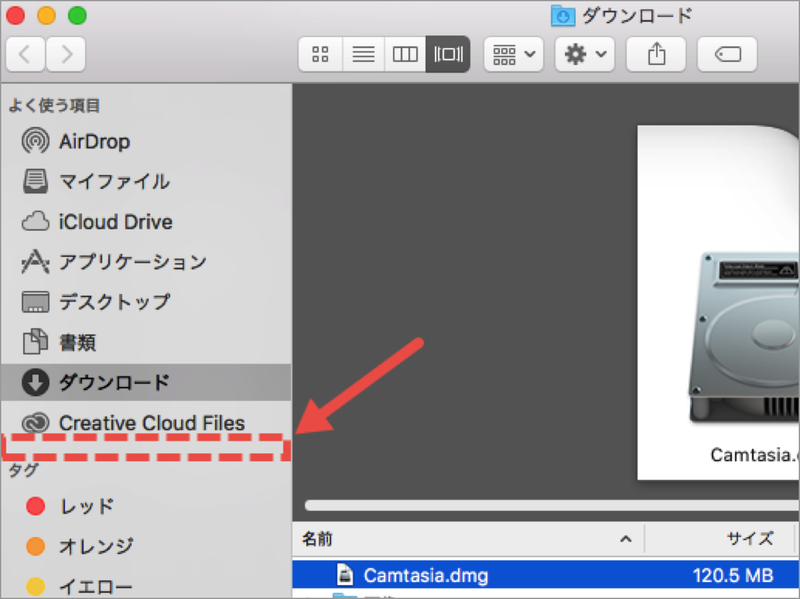Image resolution: width=800 pixels, height=599 pixels.
Task: Click the ダウンロード folder icon in title bar
Action: click(563, 16)
